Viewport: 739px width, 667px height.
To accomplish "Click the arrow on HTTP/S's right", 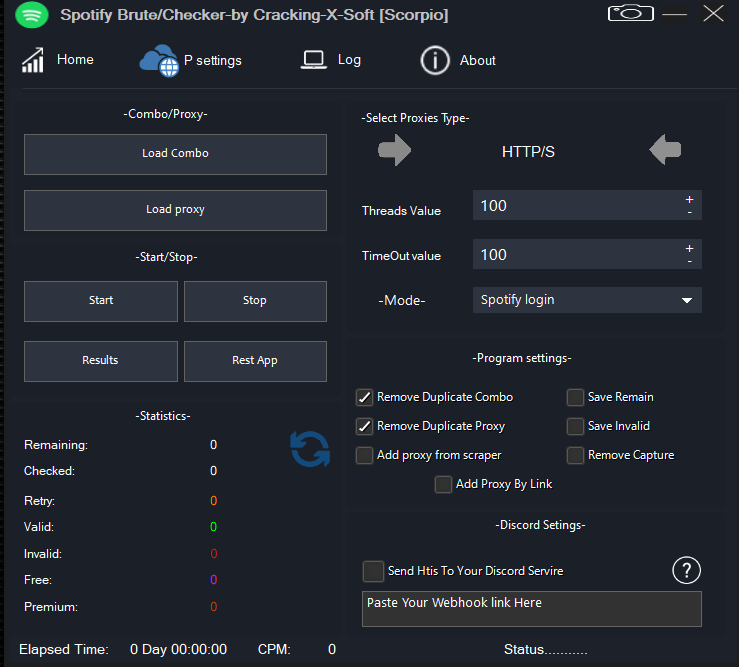I will [x=665, y=150].
